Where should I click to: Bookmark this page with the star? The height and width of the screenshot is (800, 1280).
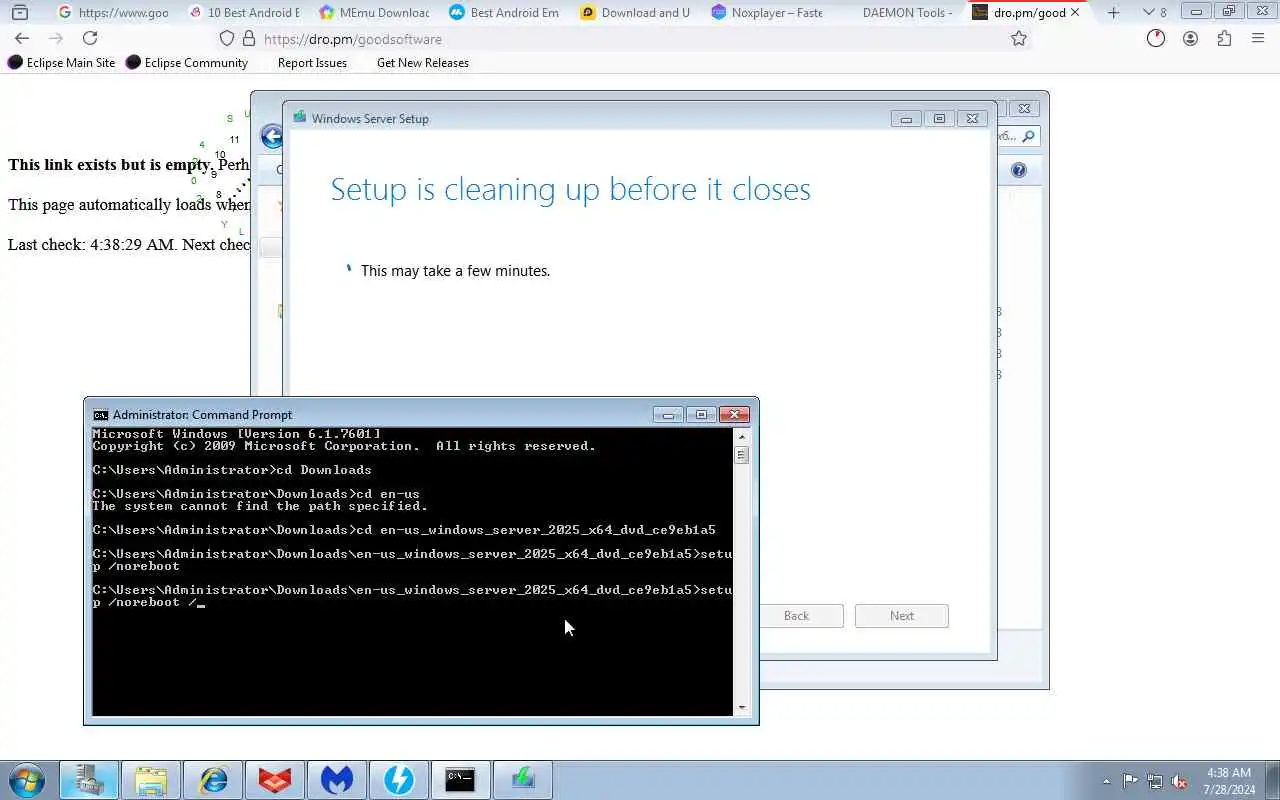[1018, 38]
